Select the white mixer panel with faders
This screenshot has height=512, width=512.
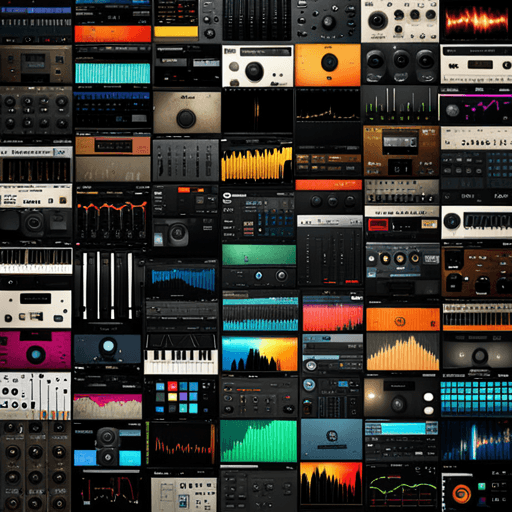click(x=35, y=396)
